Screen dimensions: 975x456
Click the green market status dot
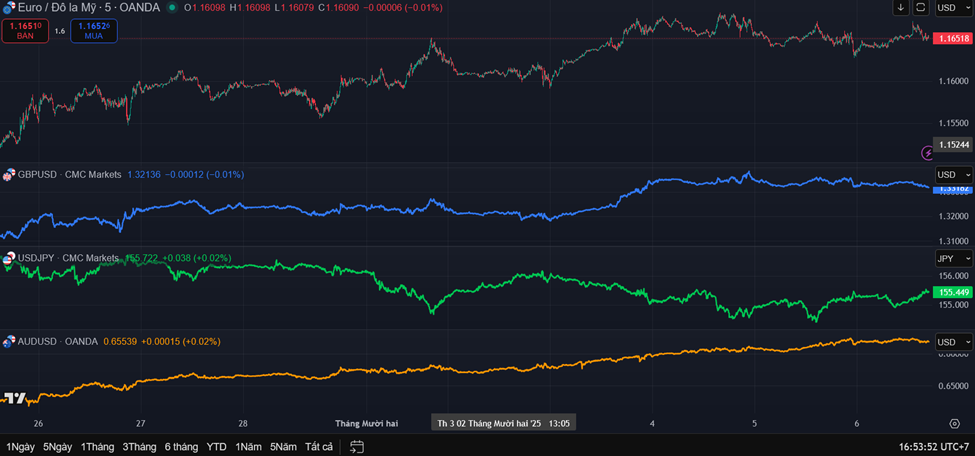tap(173, 7)
